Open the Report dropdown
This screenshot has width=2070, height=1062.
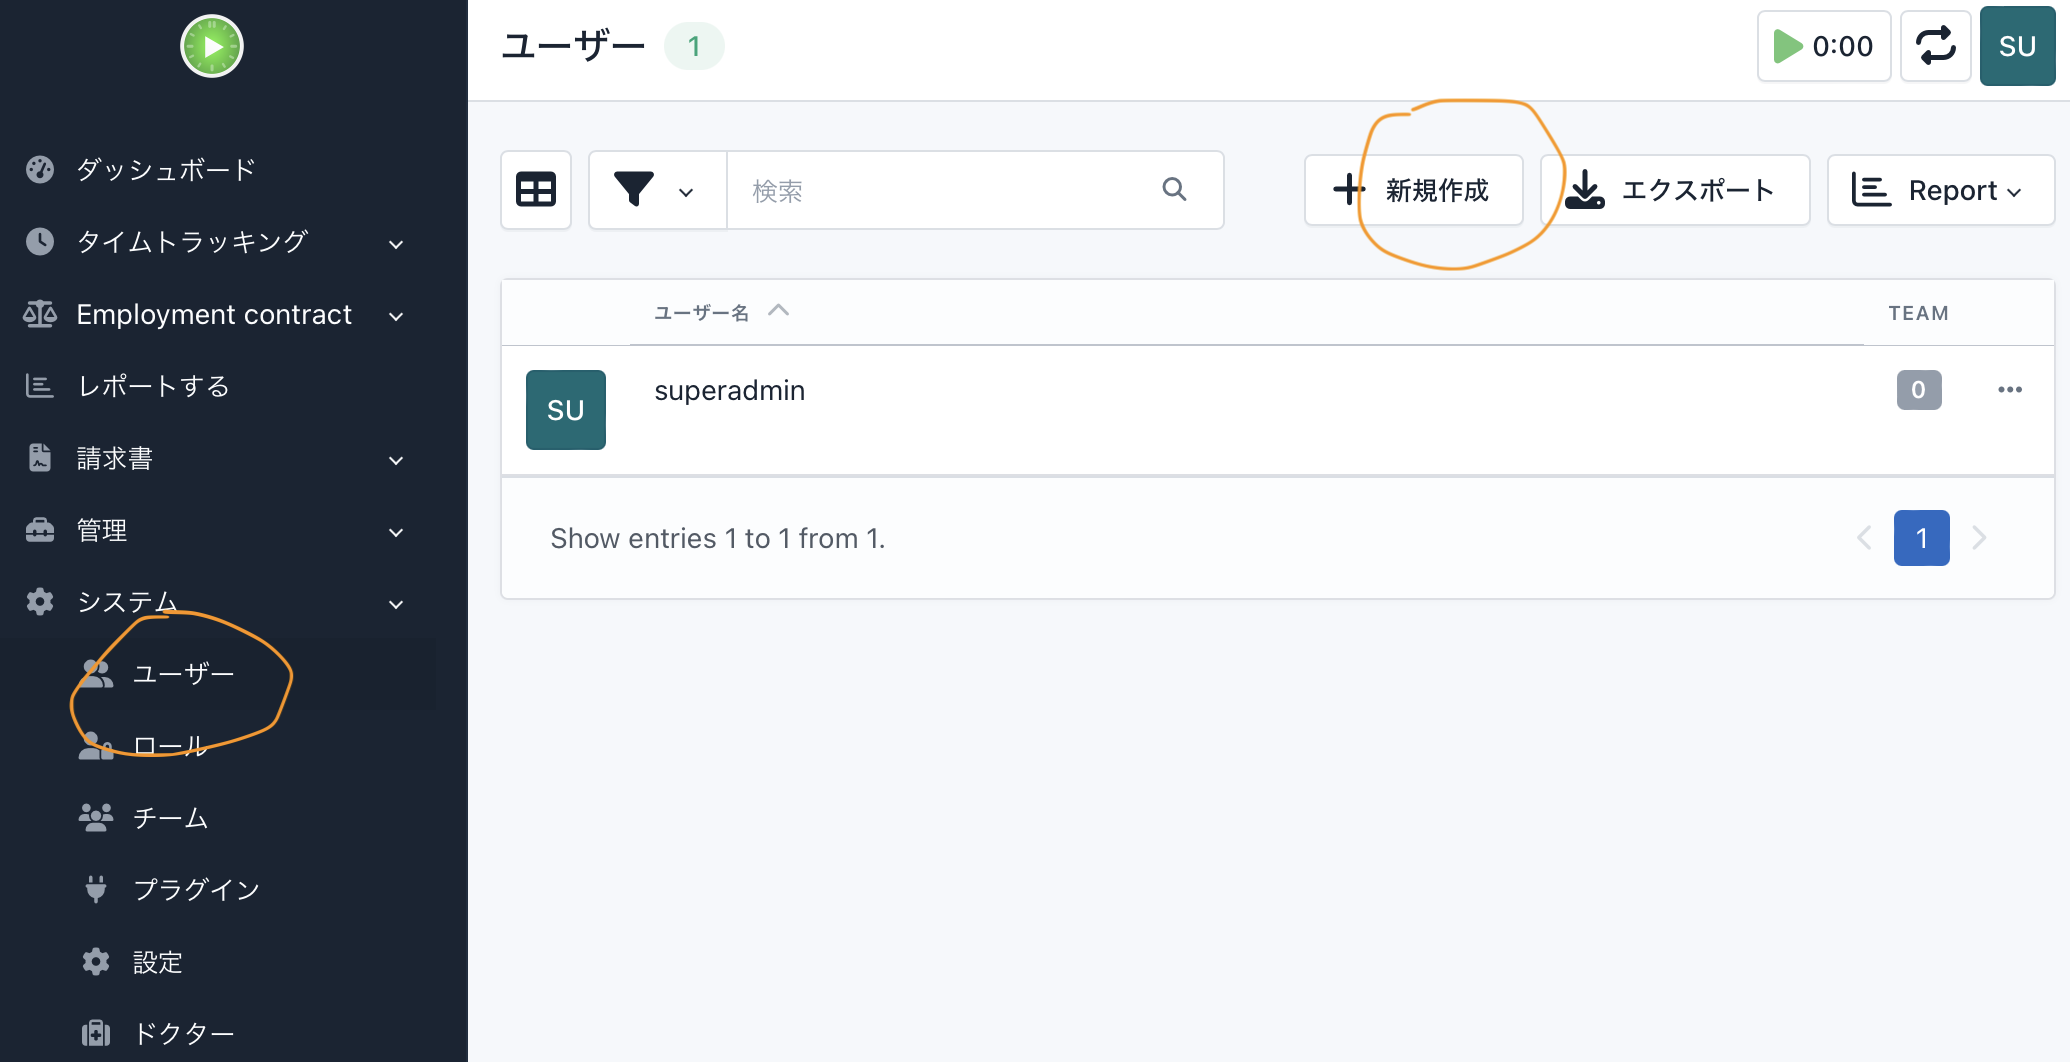1941,190
